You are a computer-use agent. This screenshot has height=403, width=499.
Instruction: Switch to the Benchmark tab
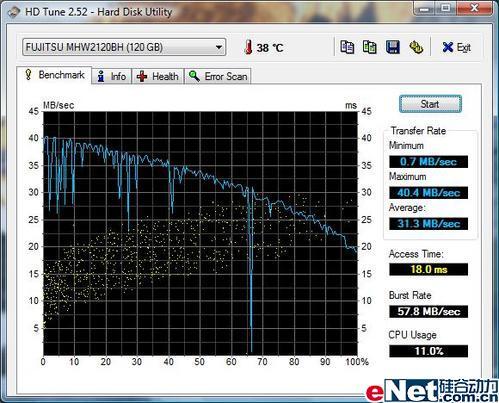(54, 75)
